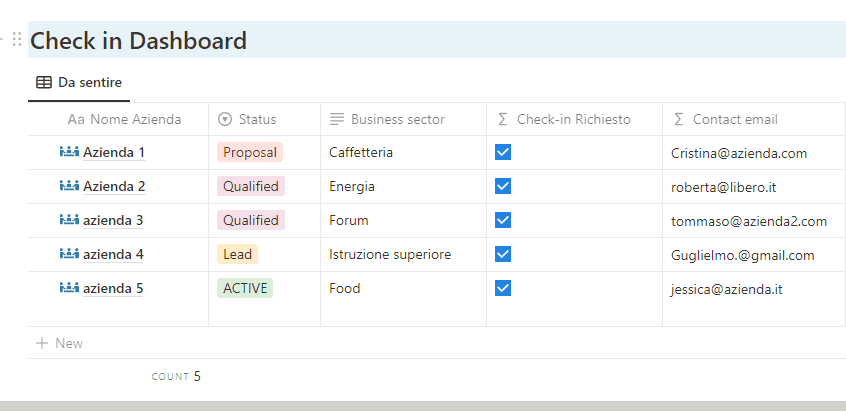Open the Nome Azienda column header
846x413 pixels.
click(x=135, y=119)
